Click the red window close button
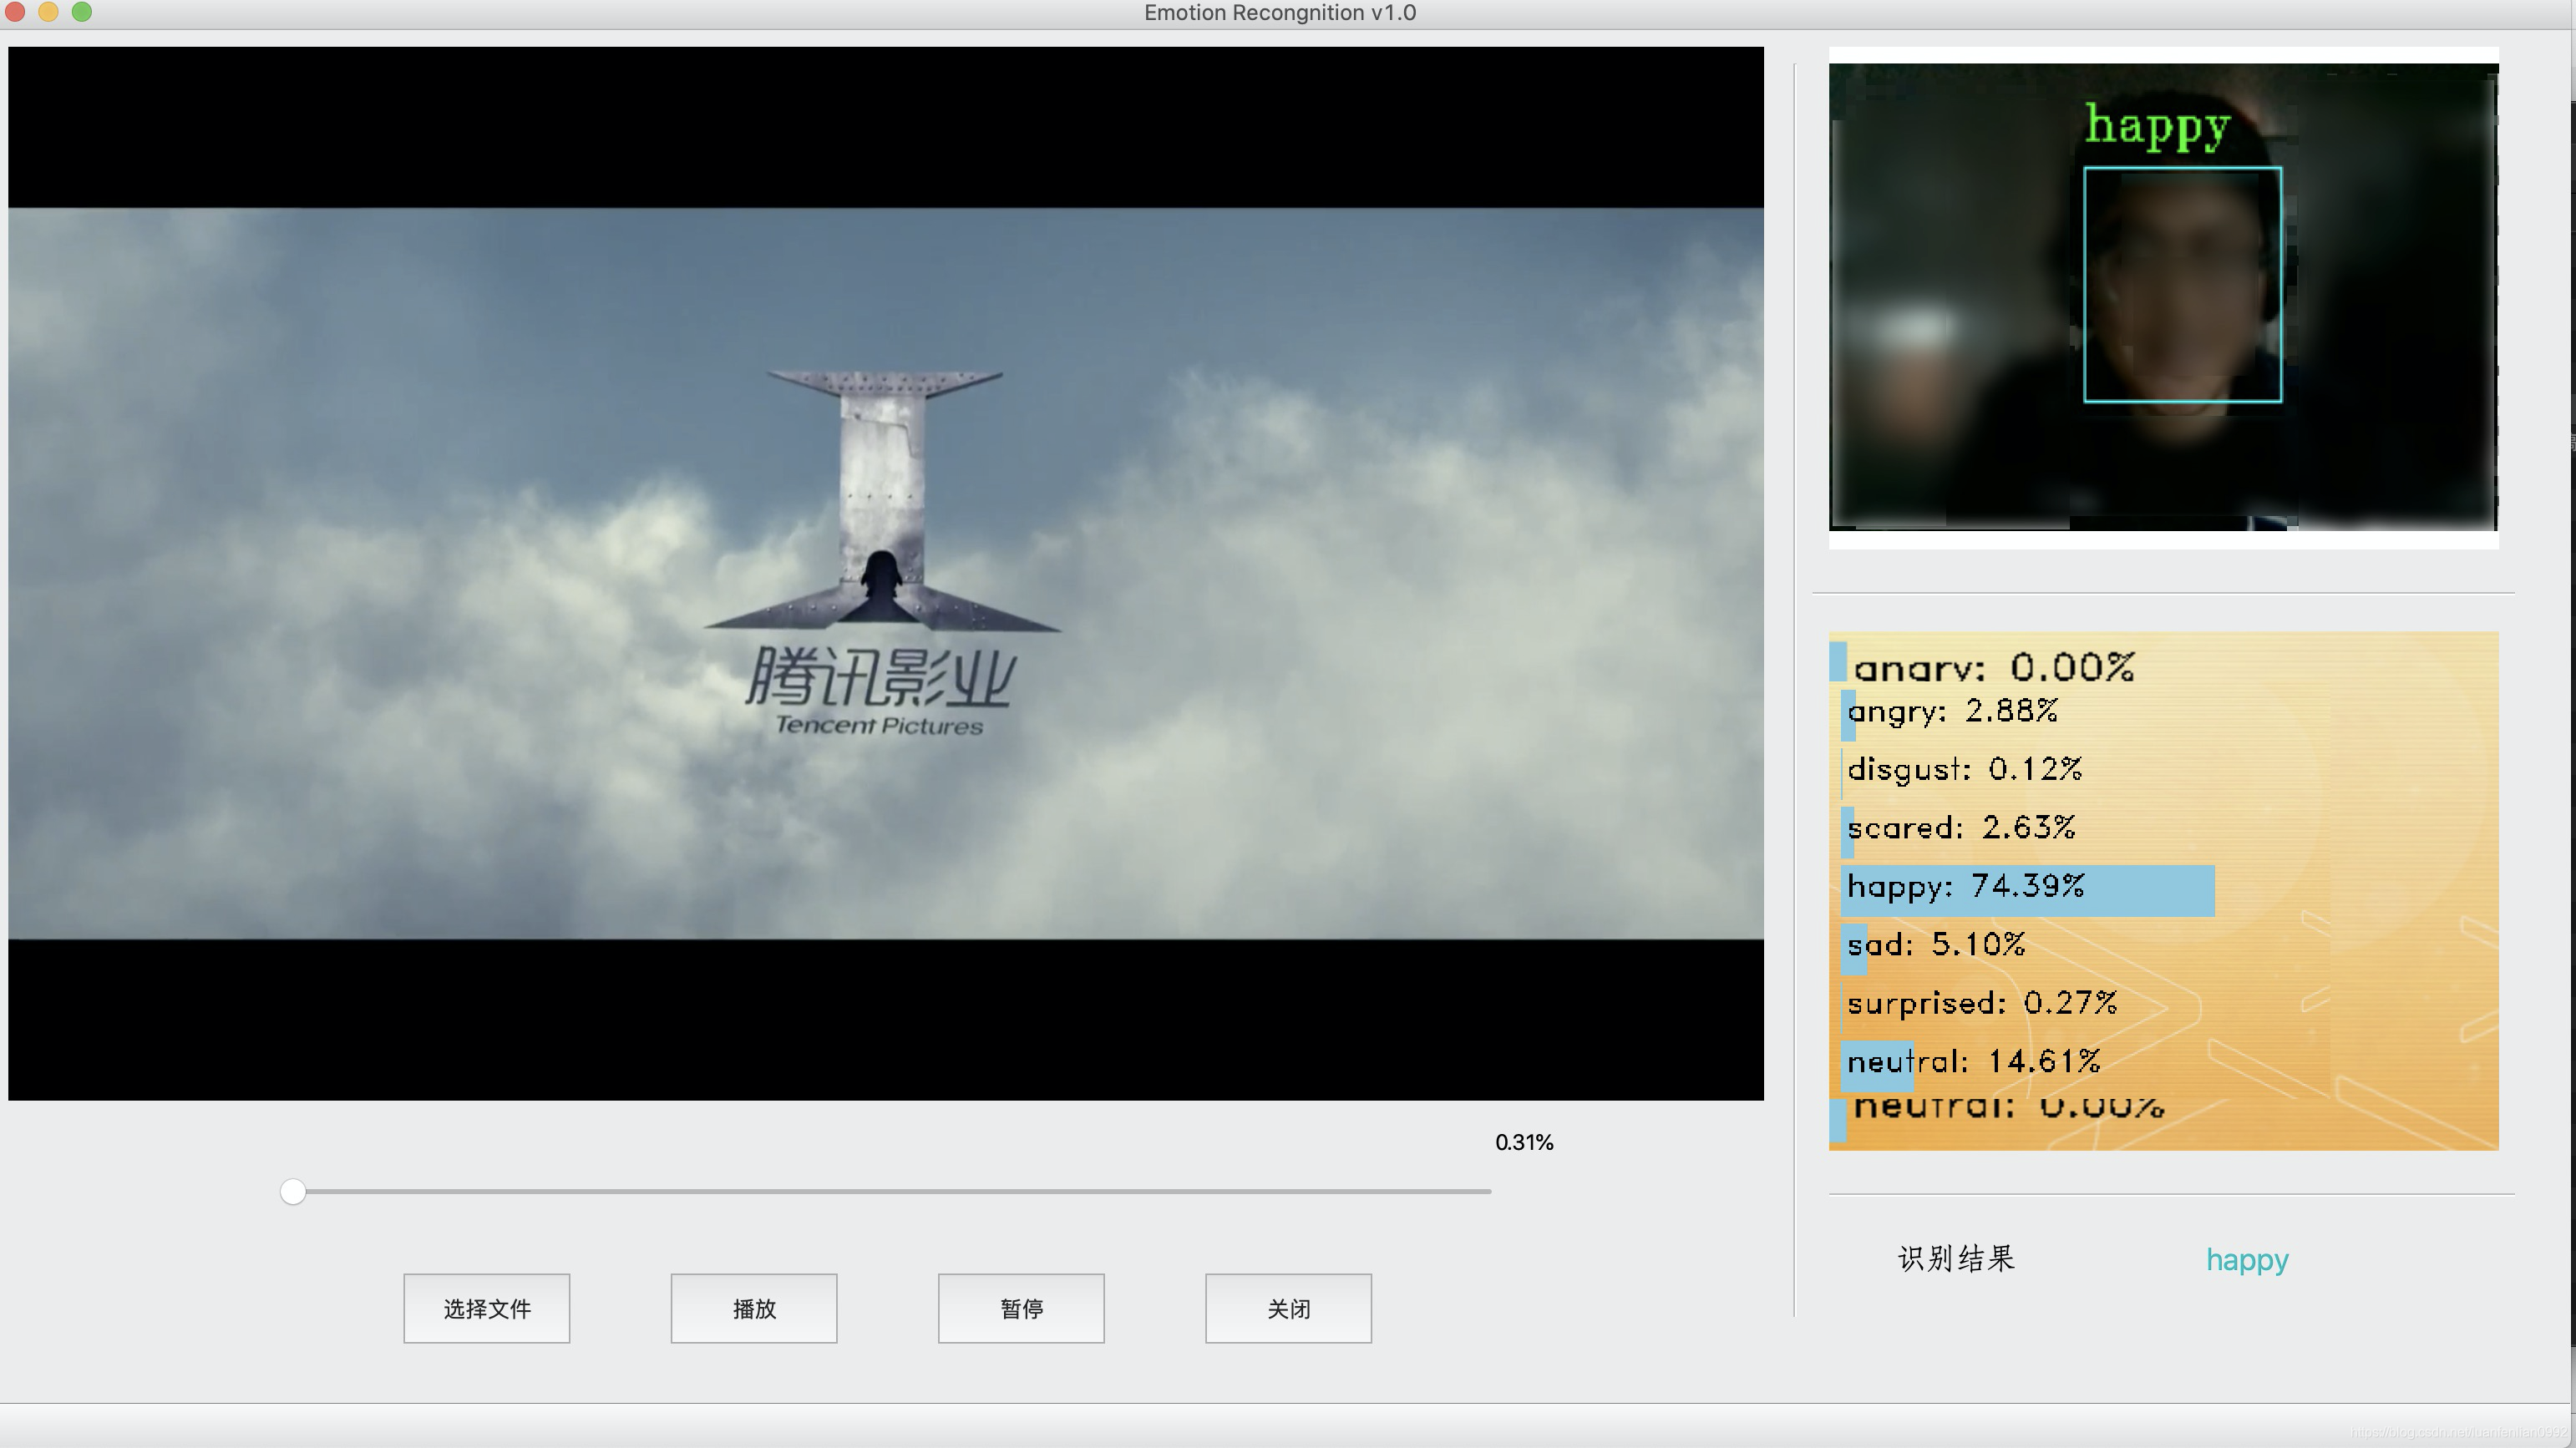This screenshot has width=2576, height=1448. [15, 12]
